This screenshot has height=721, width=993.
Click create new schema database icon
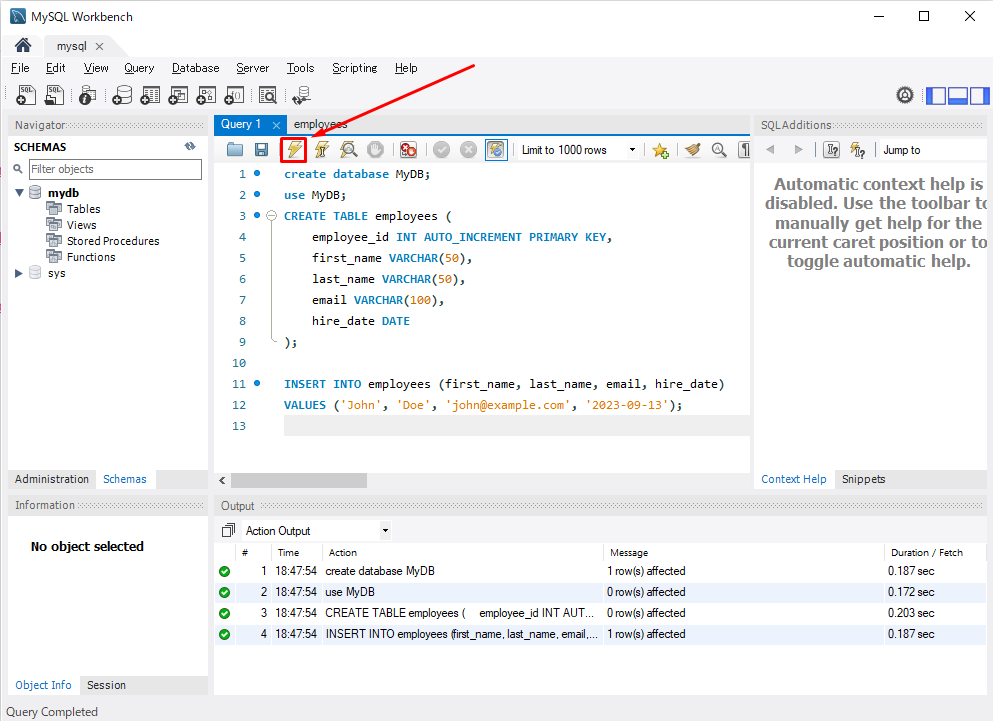pos(122,95)
